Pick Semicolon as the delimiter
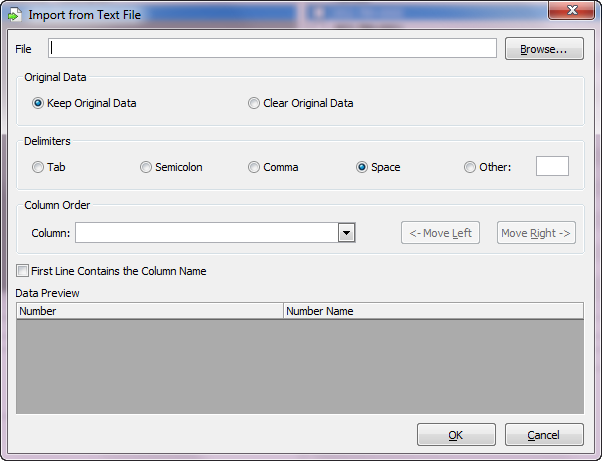This screenshot has width=602, height=461. click(146, 167)
